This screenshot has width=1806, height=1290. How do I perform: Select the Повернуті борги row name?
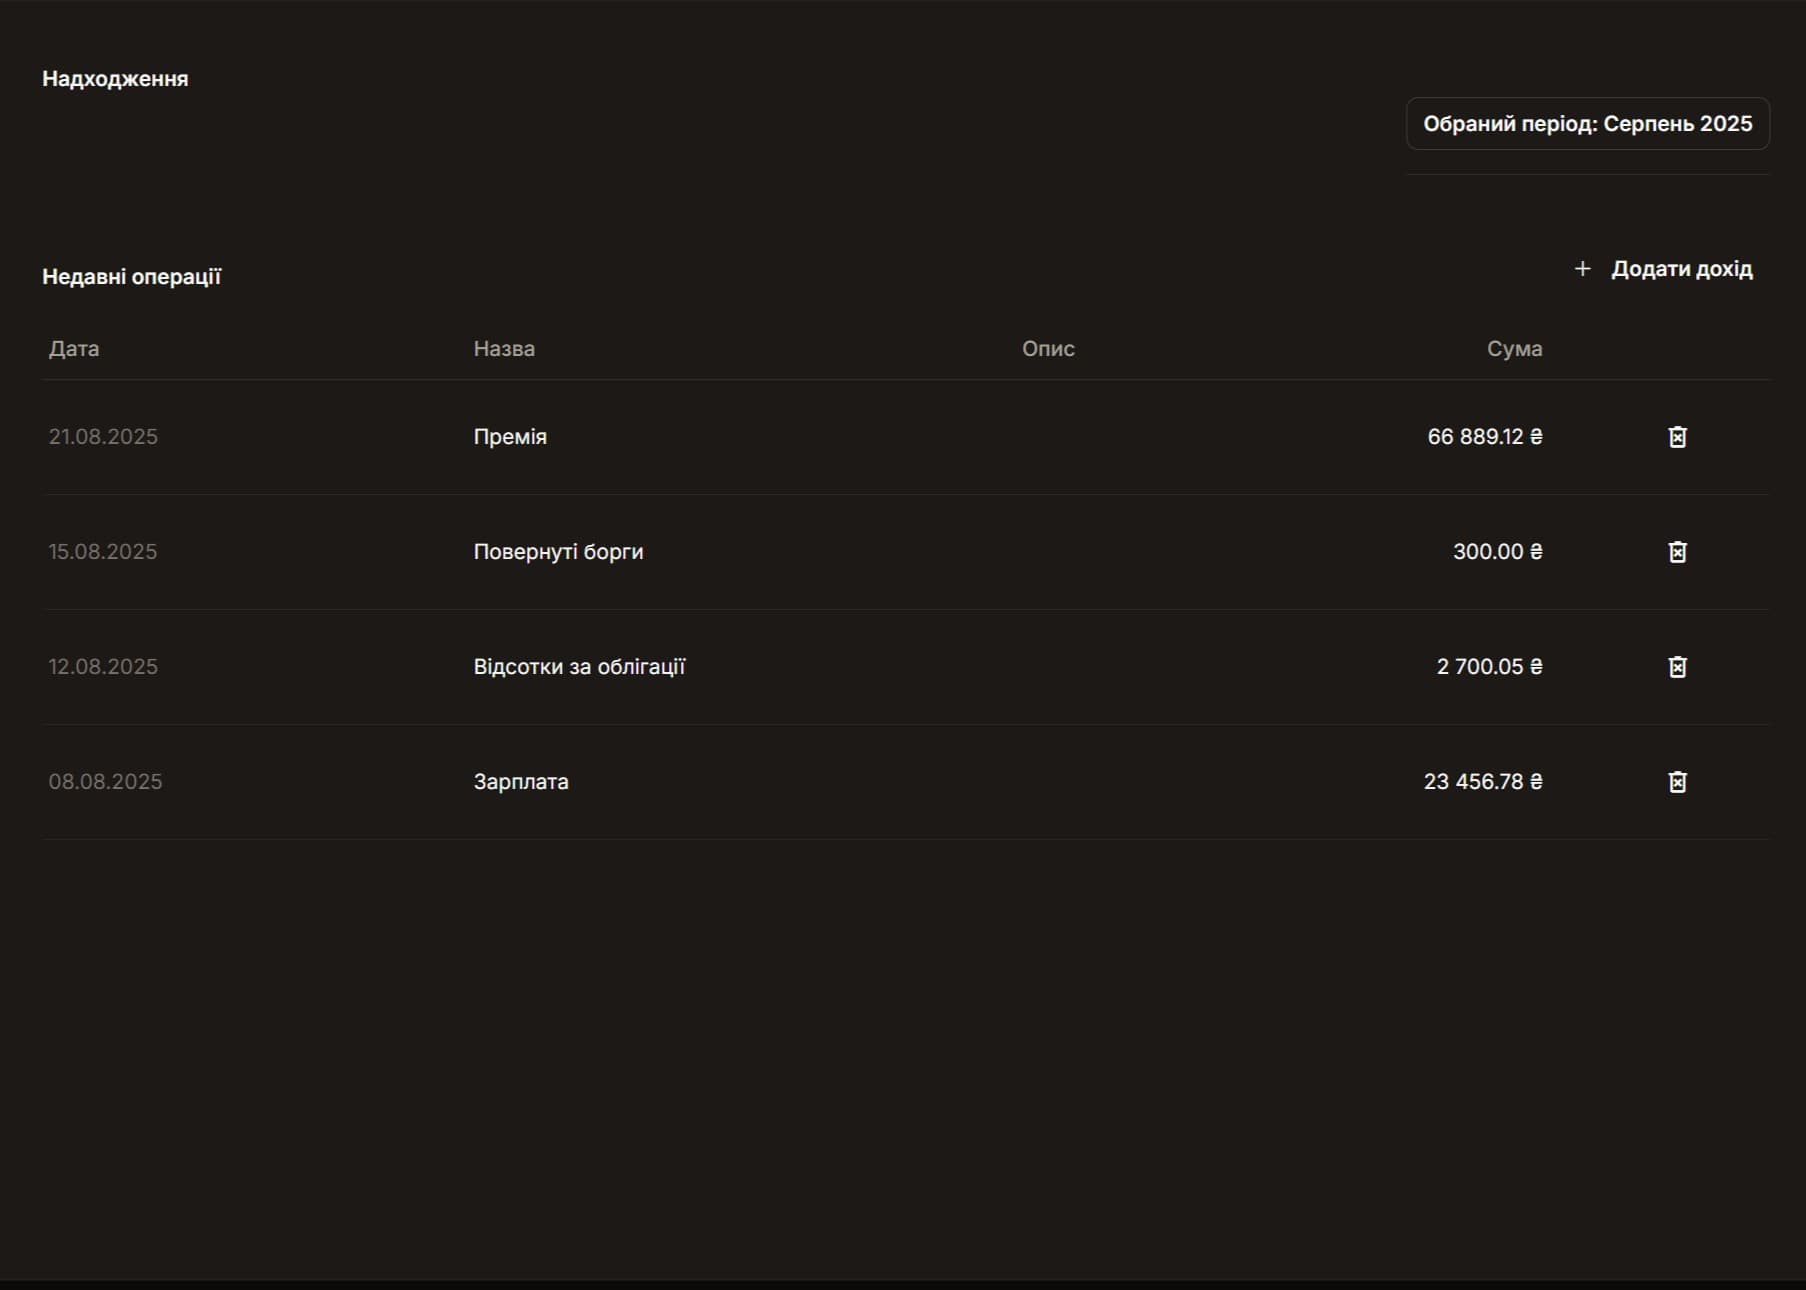(558, 552)
